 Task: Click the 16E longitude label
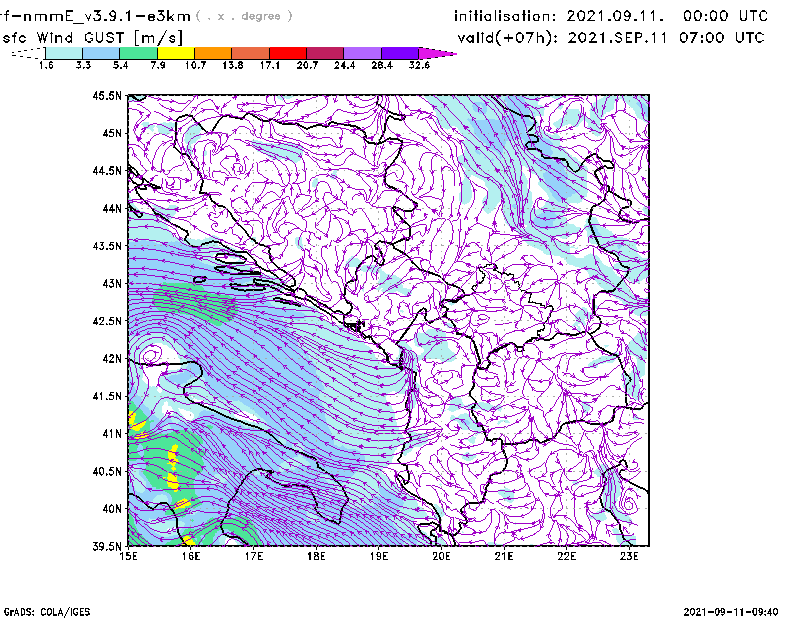point(191,556)
